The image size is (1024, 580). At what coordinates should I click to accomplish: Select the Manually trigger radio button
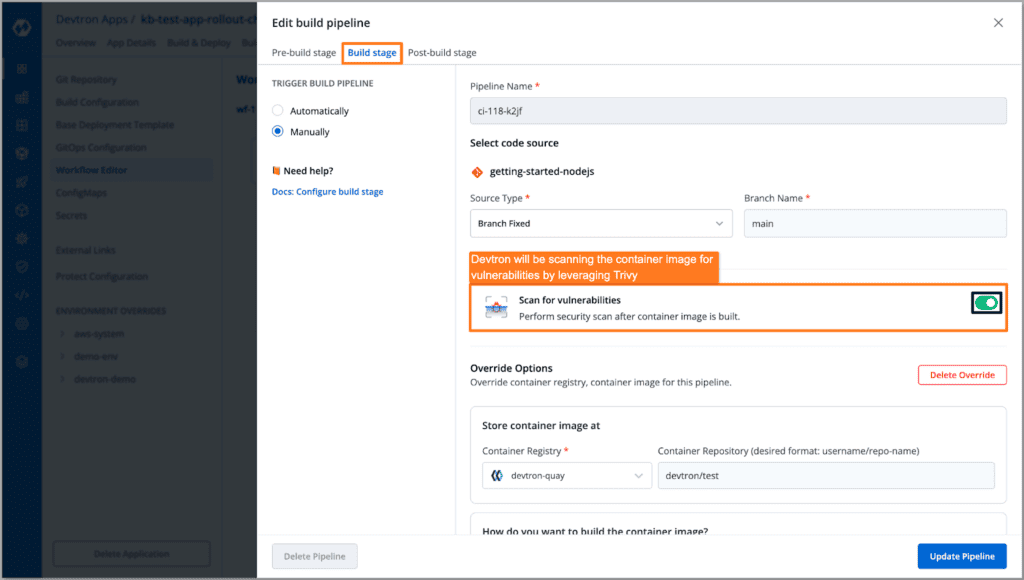tap(277, 131)
